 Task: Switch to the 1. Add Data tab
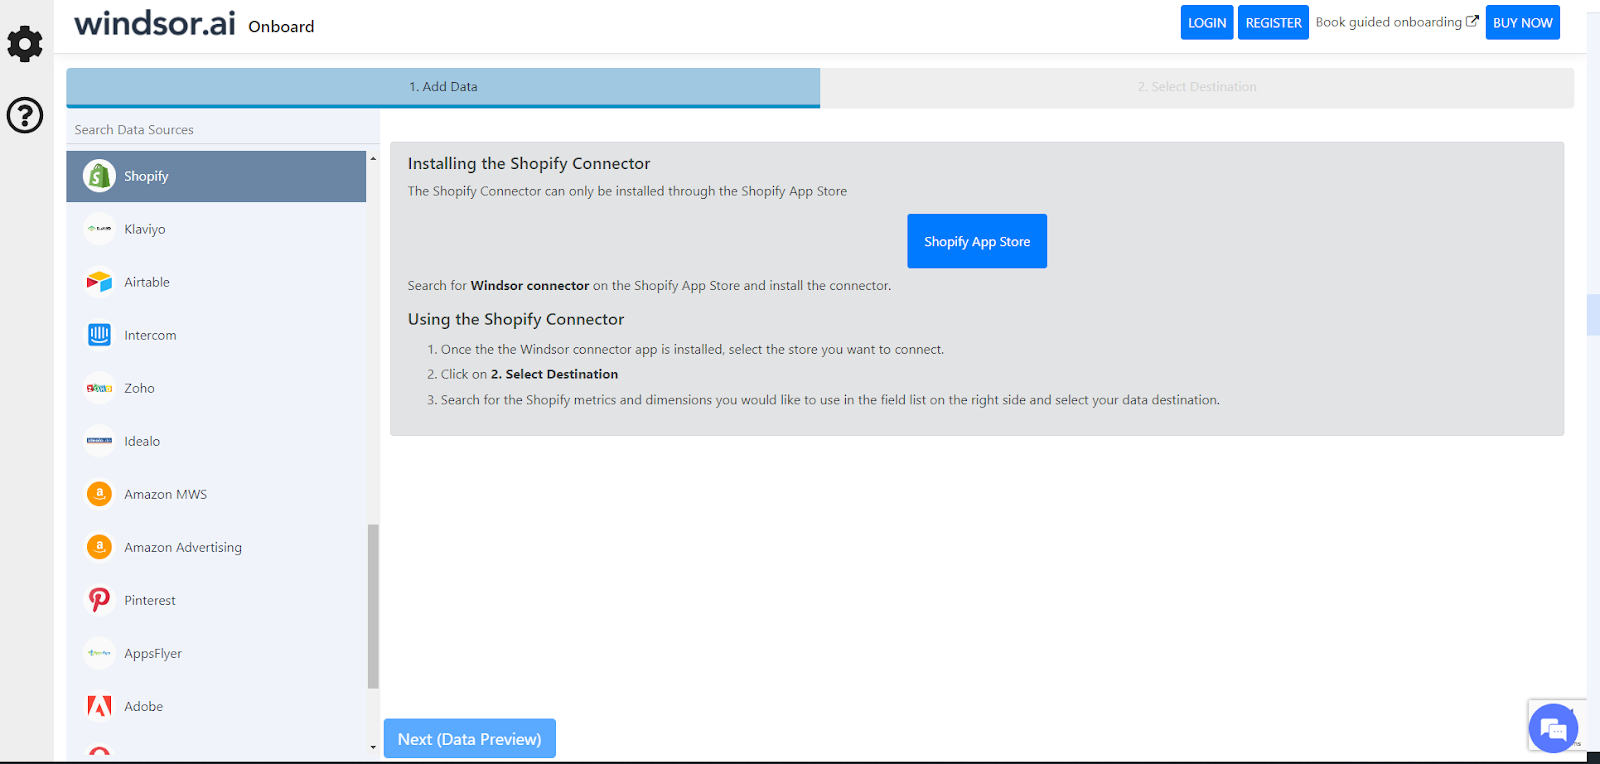tap(443, 87)
